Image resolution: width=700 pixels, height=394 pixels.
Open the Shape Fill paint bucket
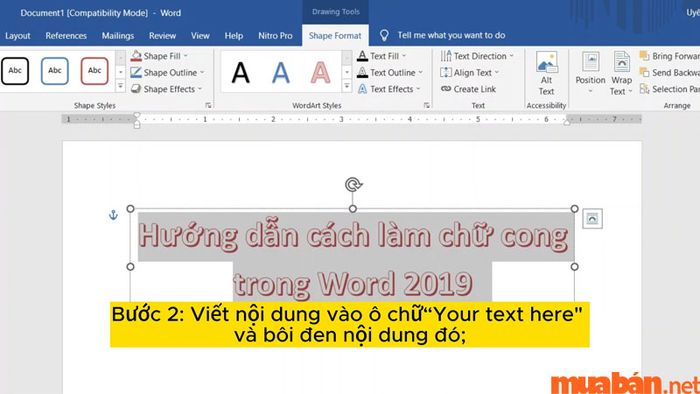coord(136,56)
